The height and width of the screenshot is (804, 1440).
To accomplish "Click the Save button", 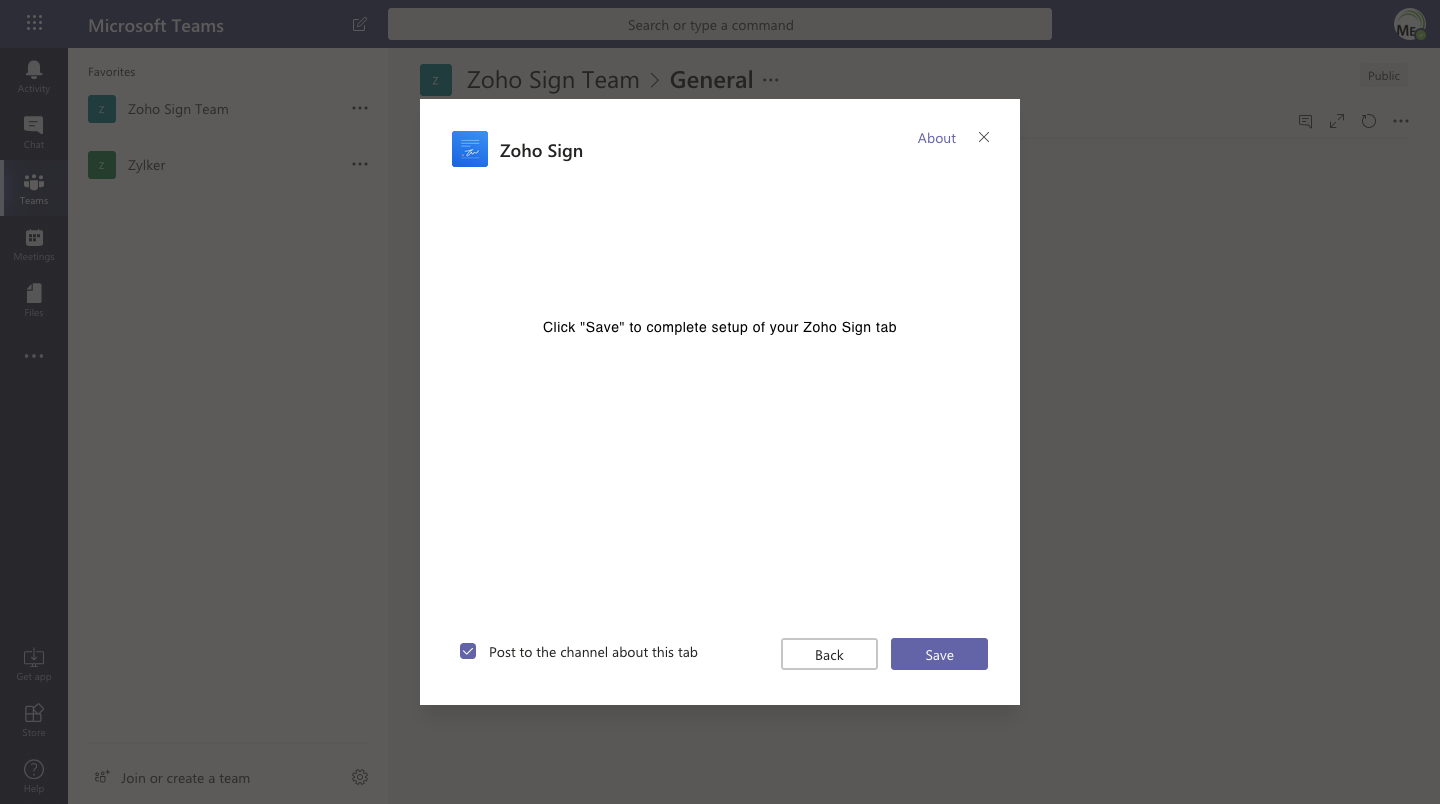I will pos(939,654).
